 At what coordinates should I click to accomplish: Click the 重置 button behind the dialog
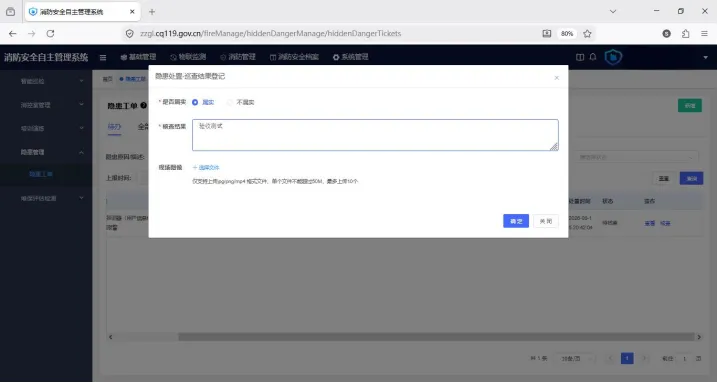664,178
